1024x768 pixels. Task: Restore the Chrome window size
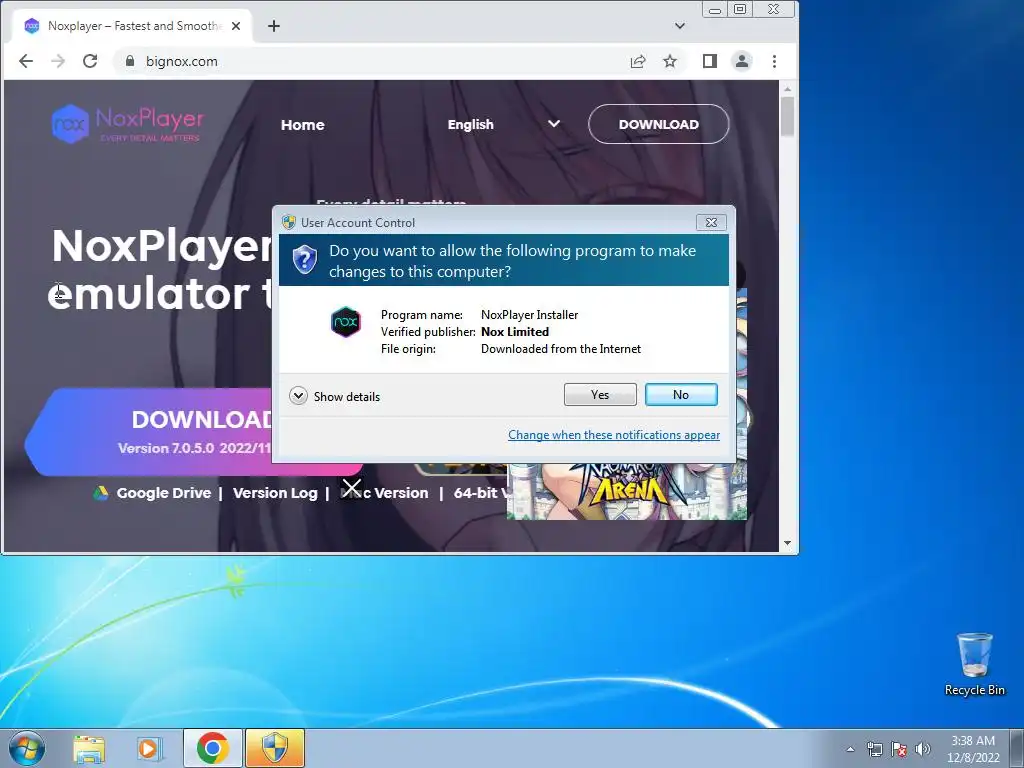(740, 9)
